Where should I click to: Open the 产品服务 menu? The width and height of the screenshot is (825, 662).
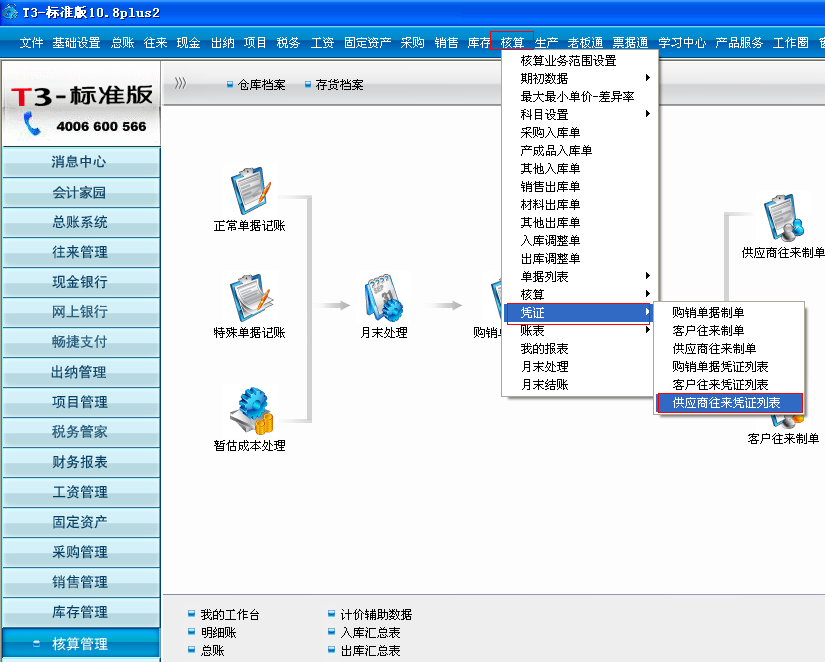pos(739,42)
